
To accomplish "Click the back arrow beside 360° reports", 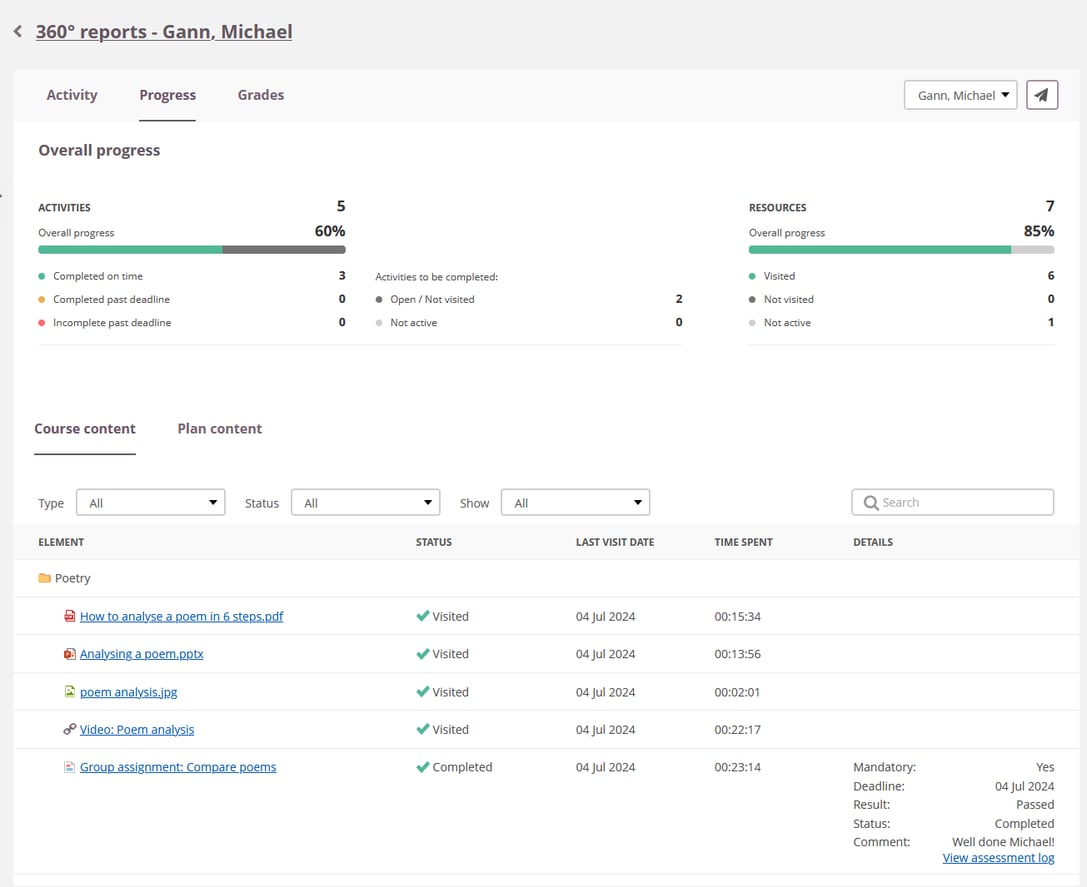I will pos(18,32).
